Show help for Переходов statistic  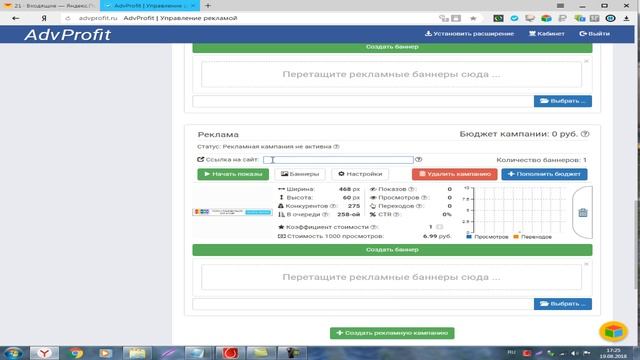pos(419,206)
